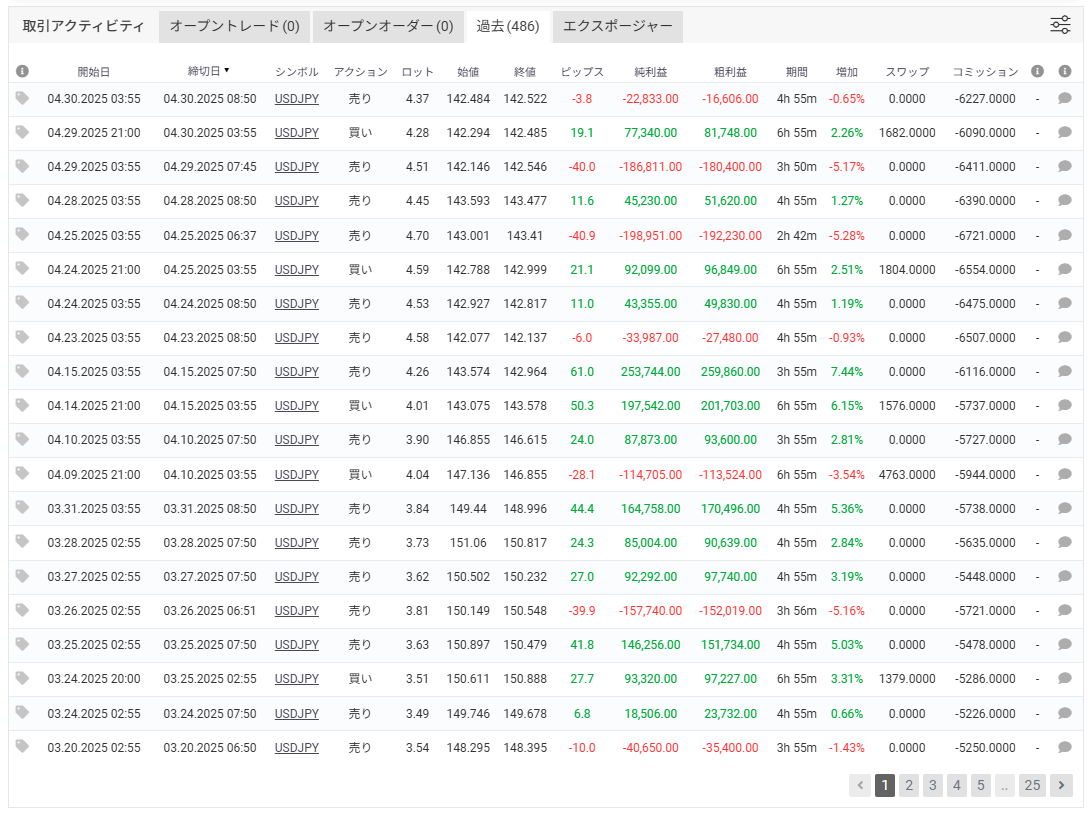Open comment bubble for 04.09.2025 21:00 trade
Screen dimensions: 1090x816
[1064, 473]
